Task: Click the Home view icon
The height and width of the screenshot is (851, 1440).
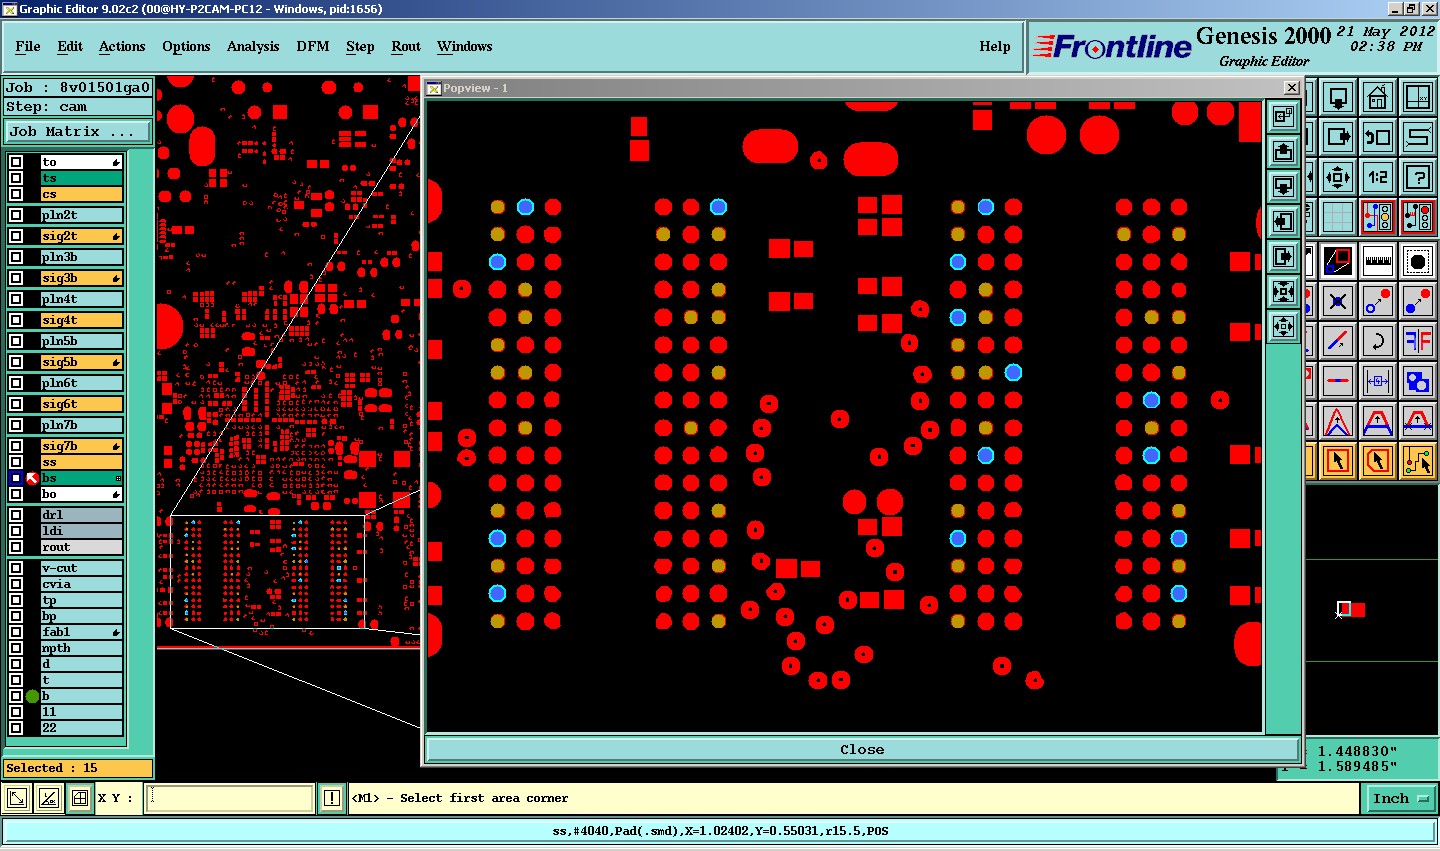Action: pyautogui.click(x=1378, y=98)
